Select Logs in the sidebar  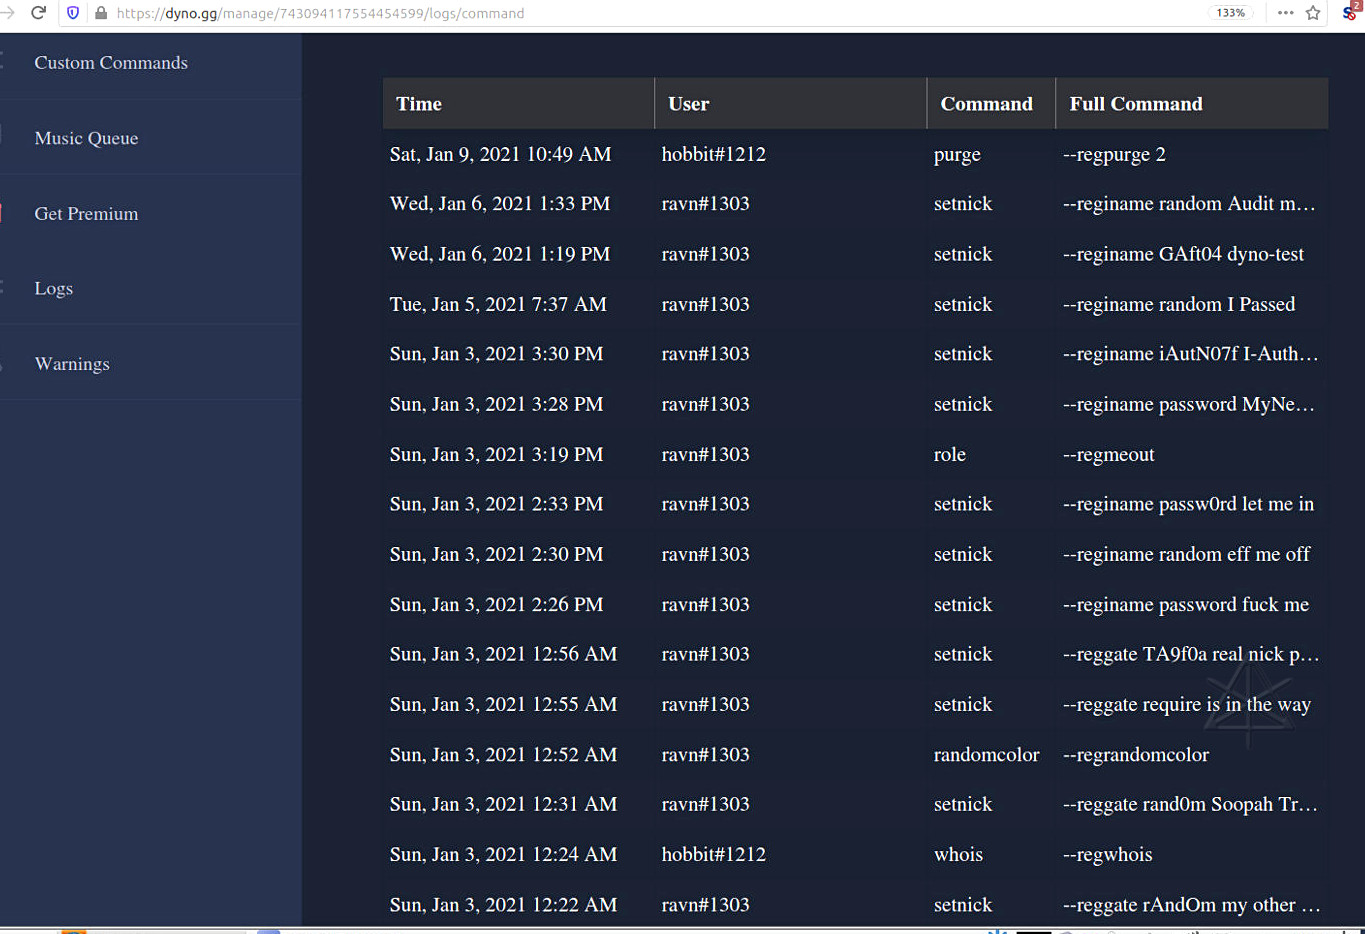[54, 289]
